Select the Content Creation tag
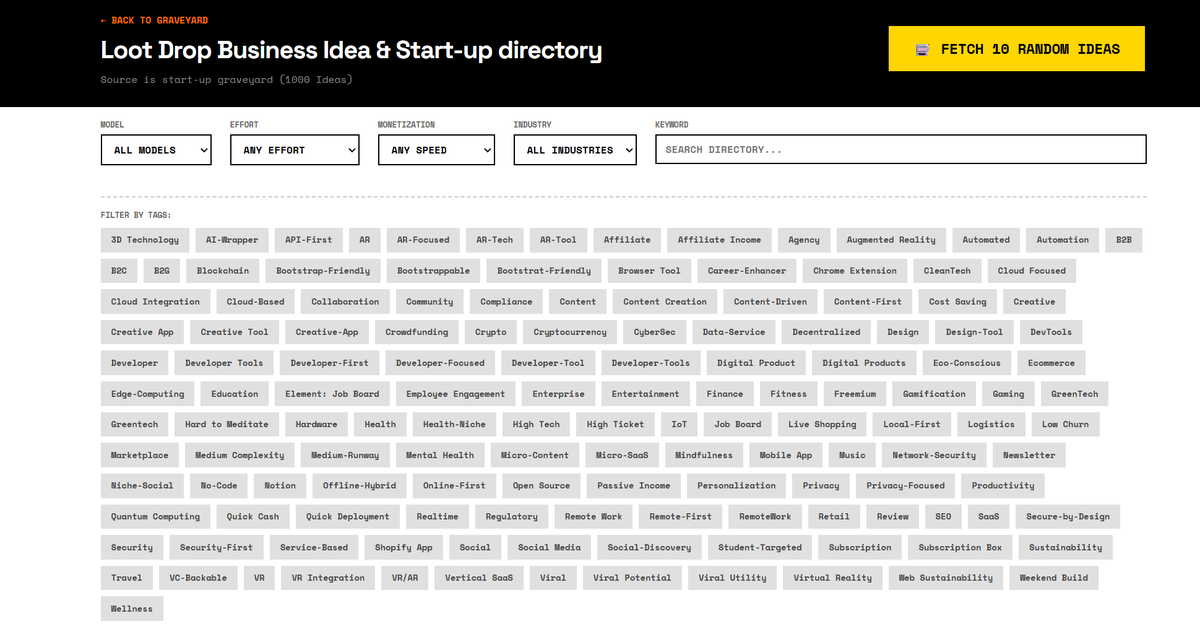This screenshot has width=1200, height=629. pyautogui.click(x=665, y=302)
